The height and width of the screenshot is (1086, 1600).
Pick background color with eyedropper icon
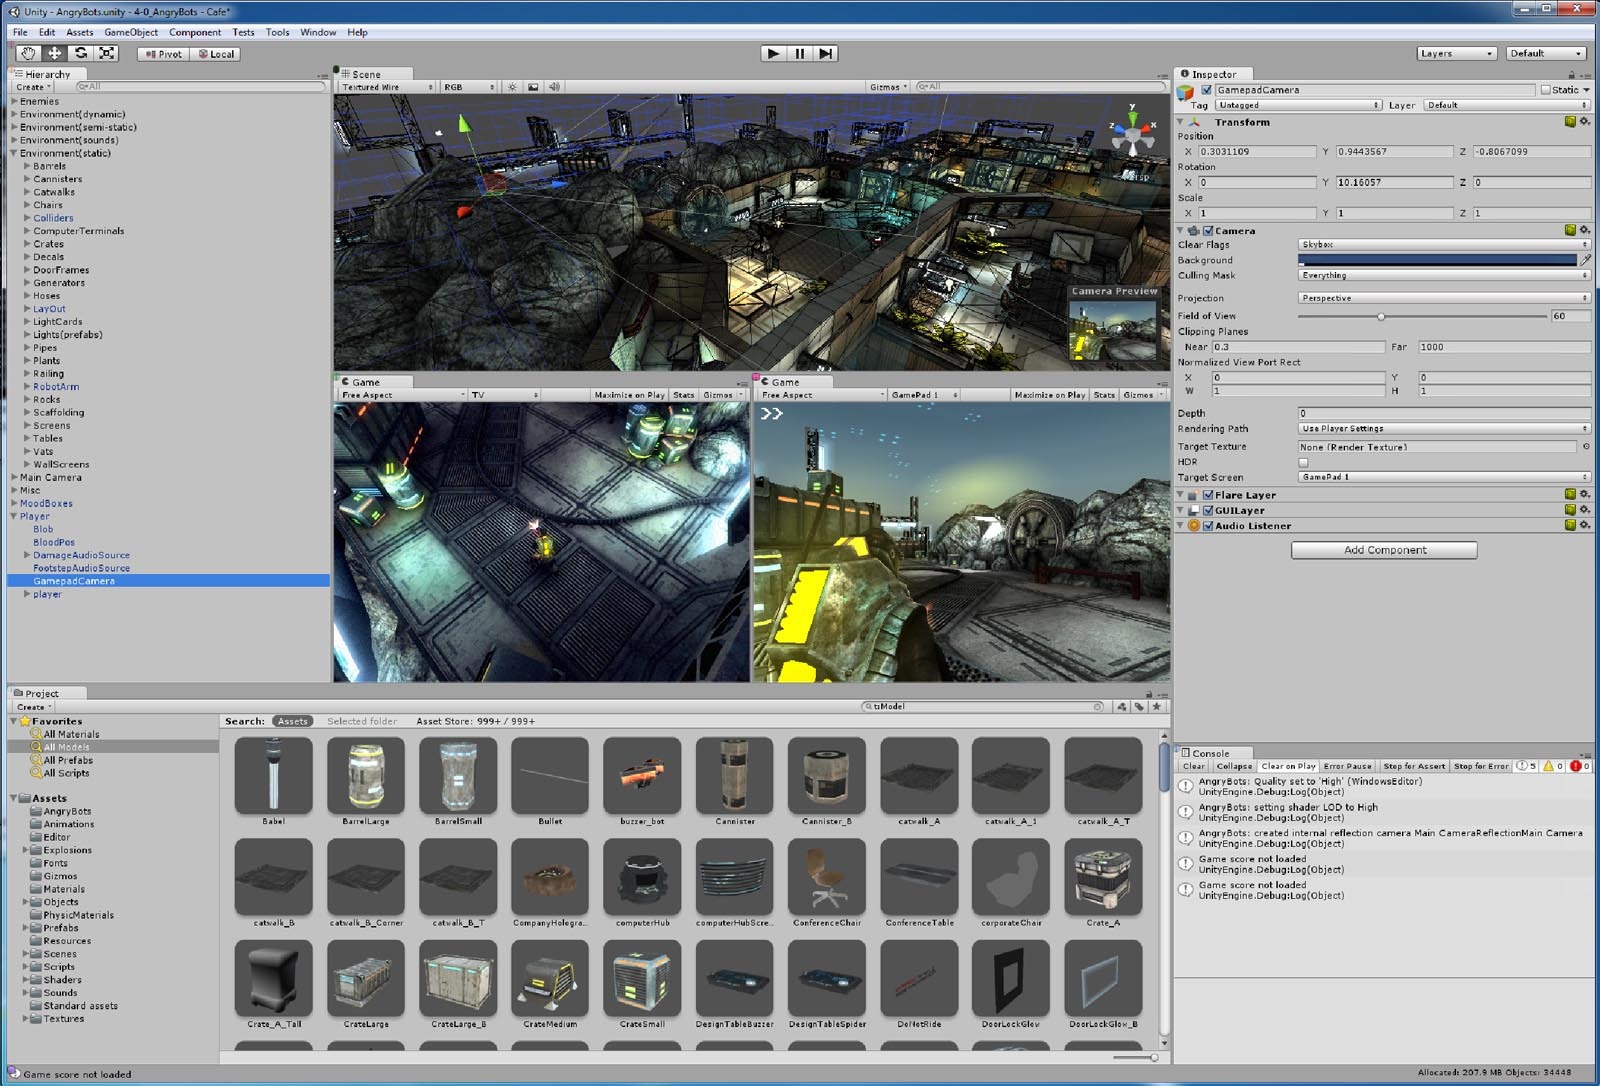1586,260
